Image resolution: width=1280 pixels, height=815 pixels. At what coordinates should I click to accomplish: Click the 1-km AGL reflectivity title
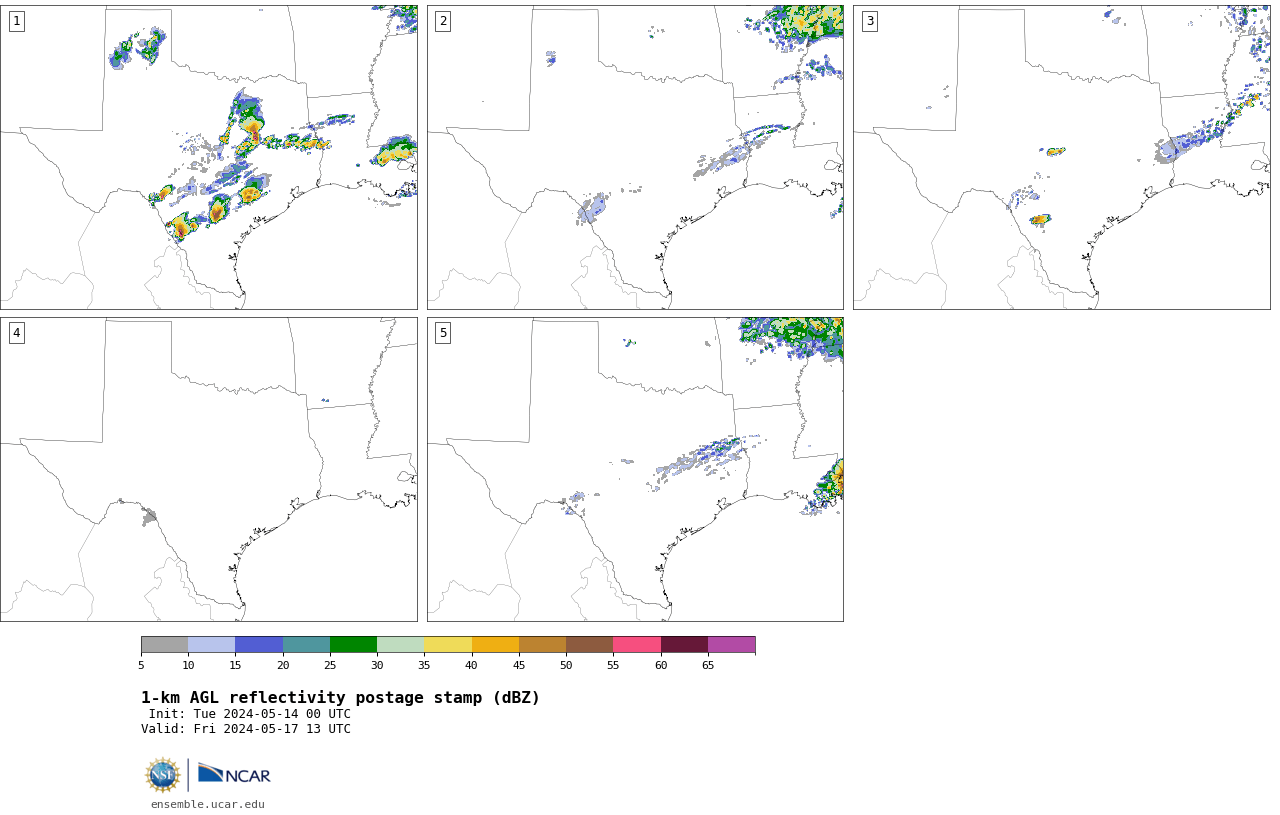340,698
